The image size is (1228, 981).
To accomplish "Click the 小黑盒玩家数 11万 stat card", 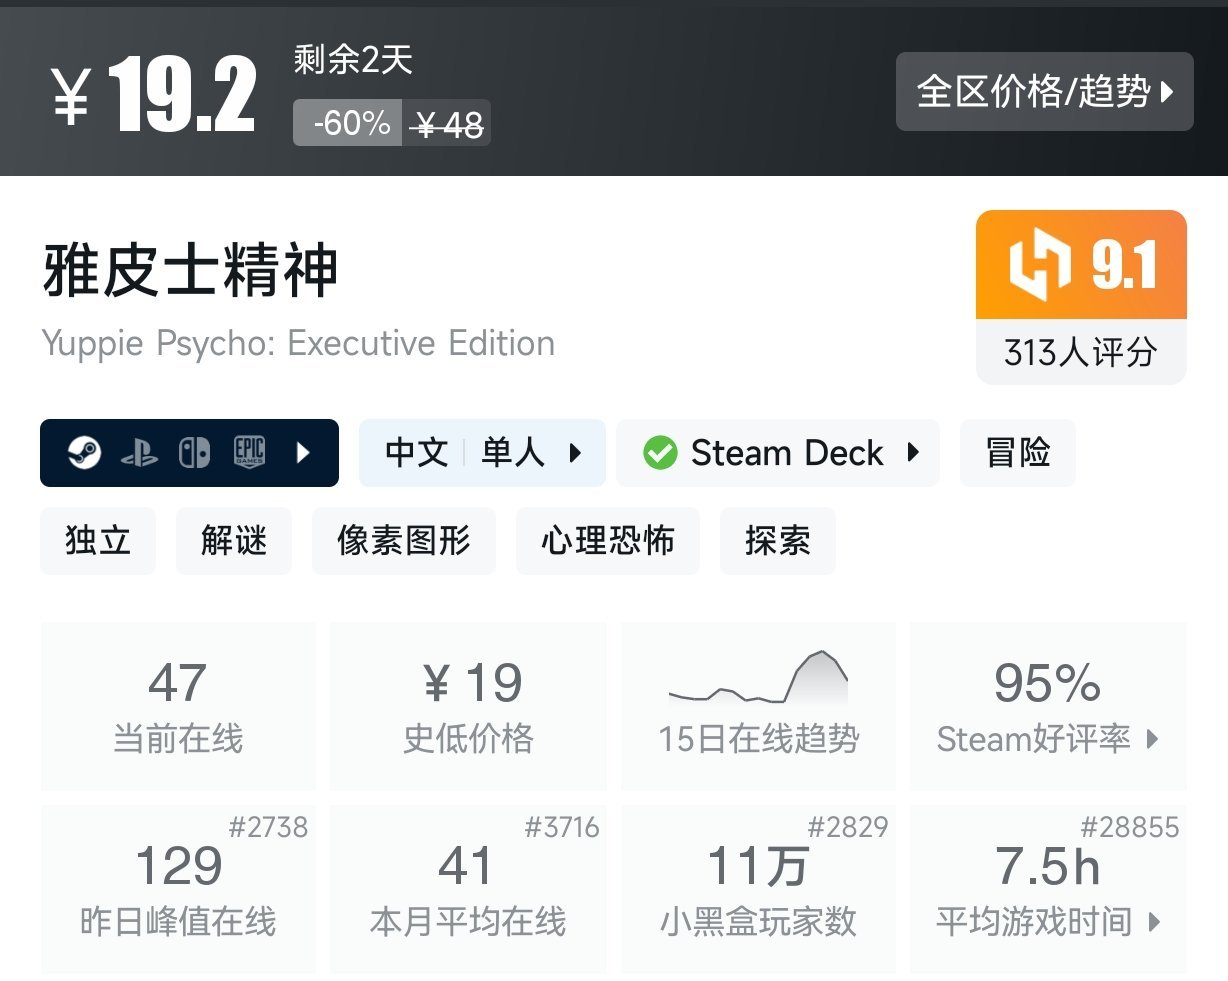I will [759, 889].
